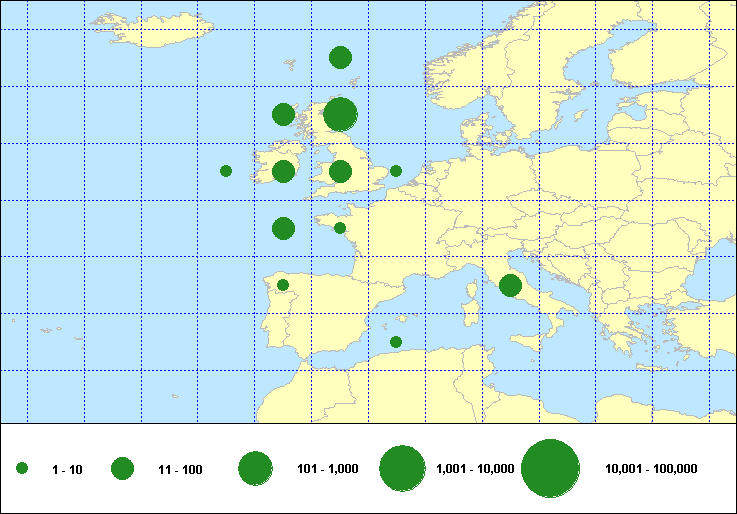Viewport: 737px width, 514px height.
Task: Select the small marker west of Ireland
Action: pyautogui.click(x=226, y=171)
